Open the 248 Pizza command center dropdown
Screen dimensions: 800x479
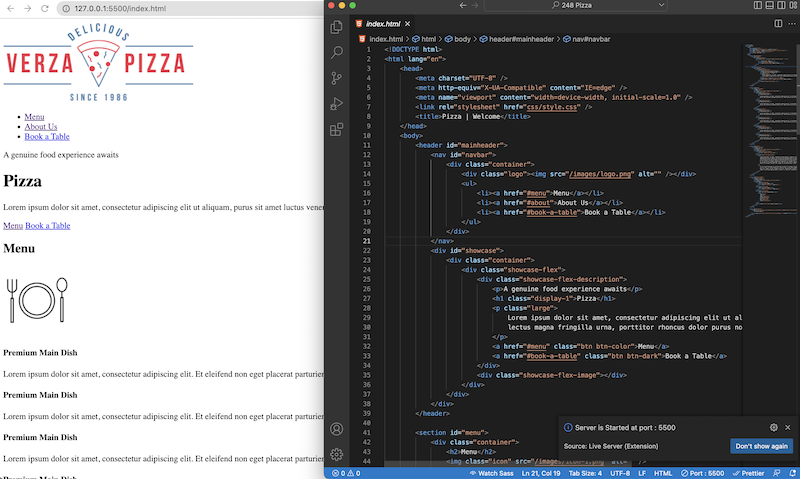(576, 5)
